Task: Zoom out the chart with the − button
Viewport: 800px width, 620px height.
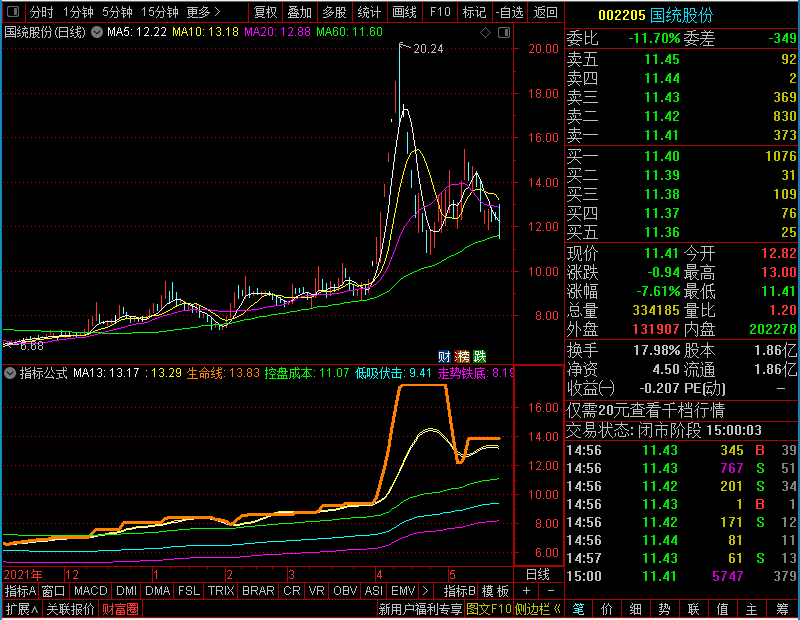Action: [551, 591]
